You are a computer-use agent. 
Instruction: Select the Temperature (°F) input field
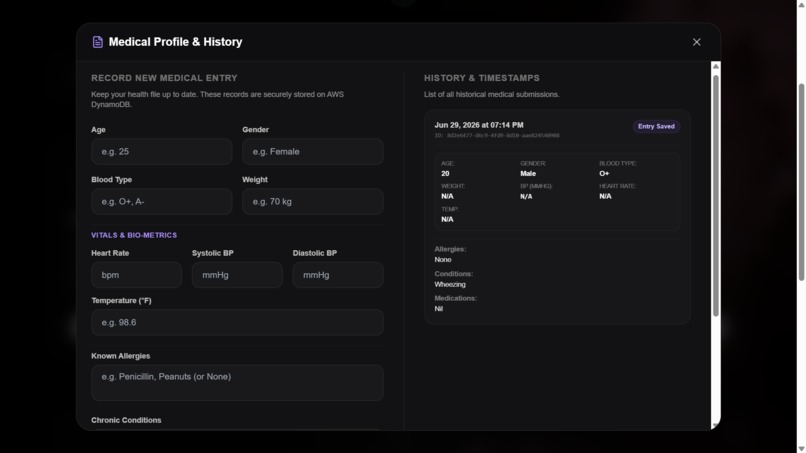237,322
